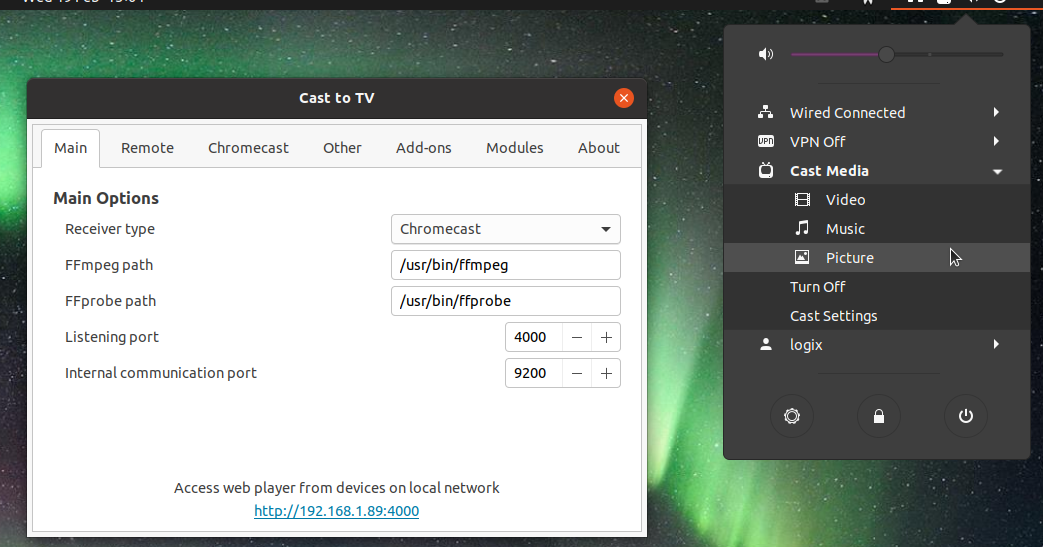Click the Wired Connected menu label
Screen dimensions: 1043x547
847,112
